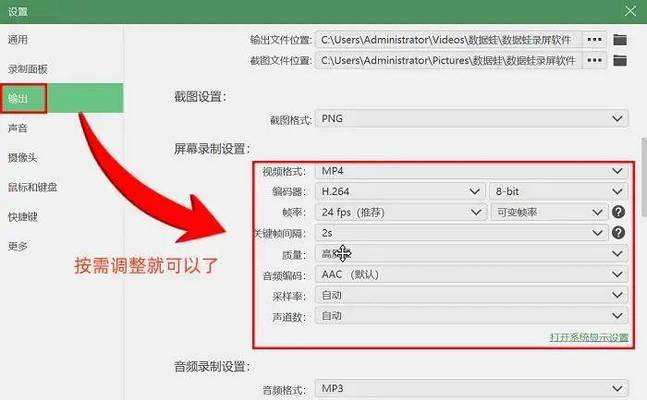Image resolution: width=647 pixels, height=400 pixels.
Task: Browse output file location with ellipsis button
Action: 594,40
